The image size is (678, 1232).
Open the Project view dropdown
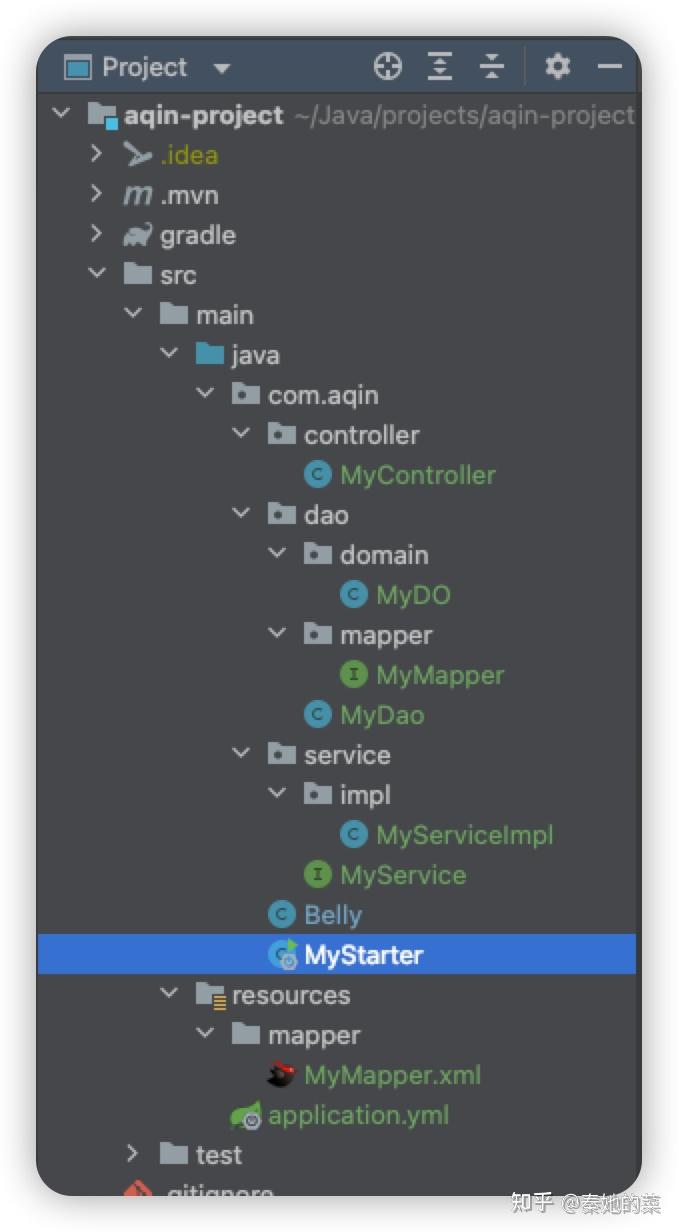[x=222, y=68]
